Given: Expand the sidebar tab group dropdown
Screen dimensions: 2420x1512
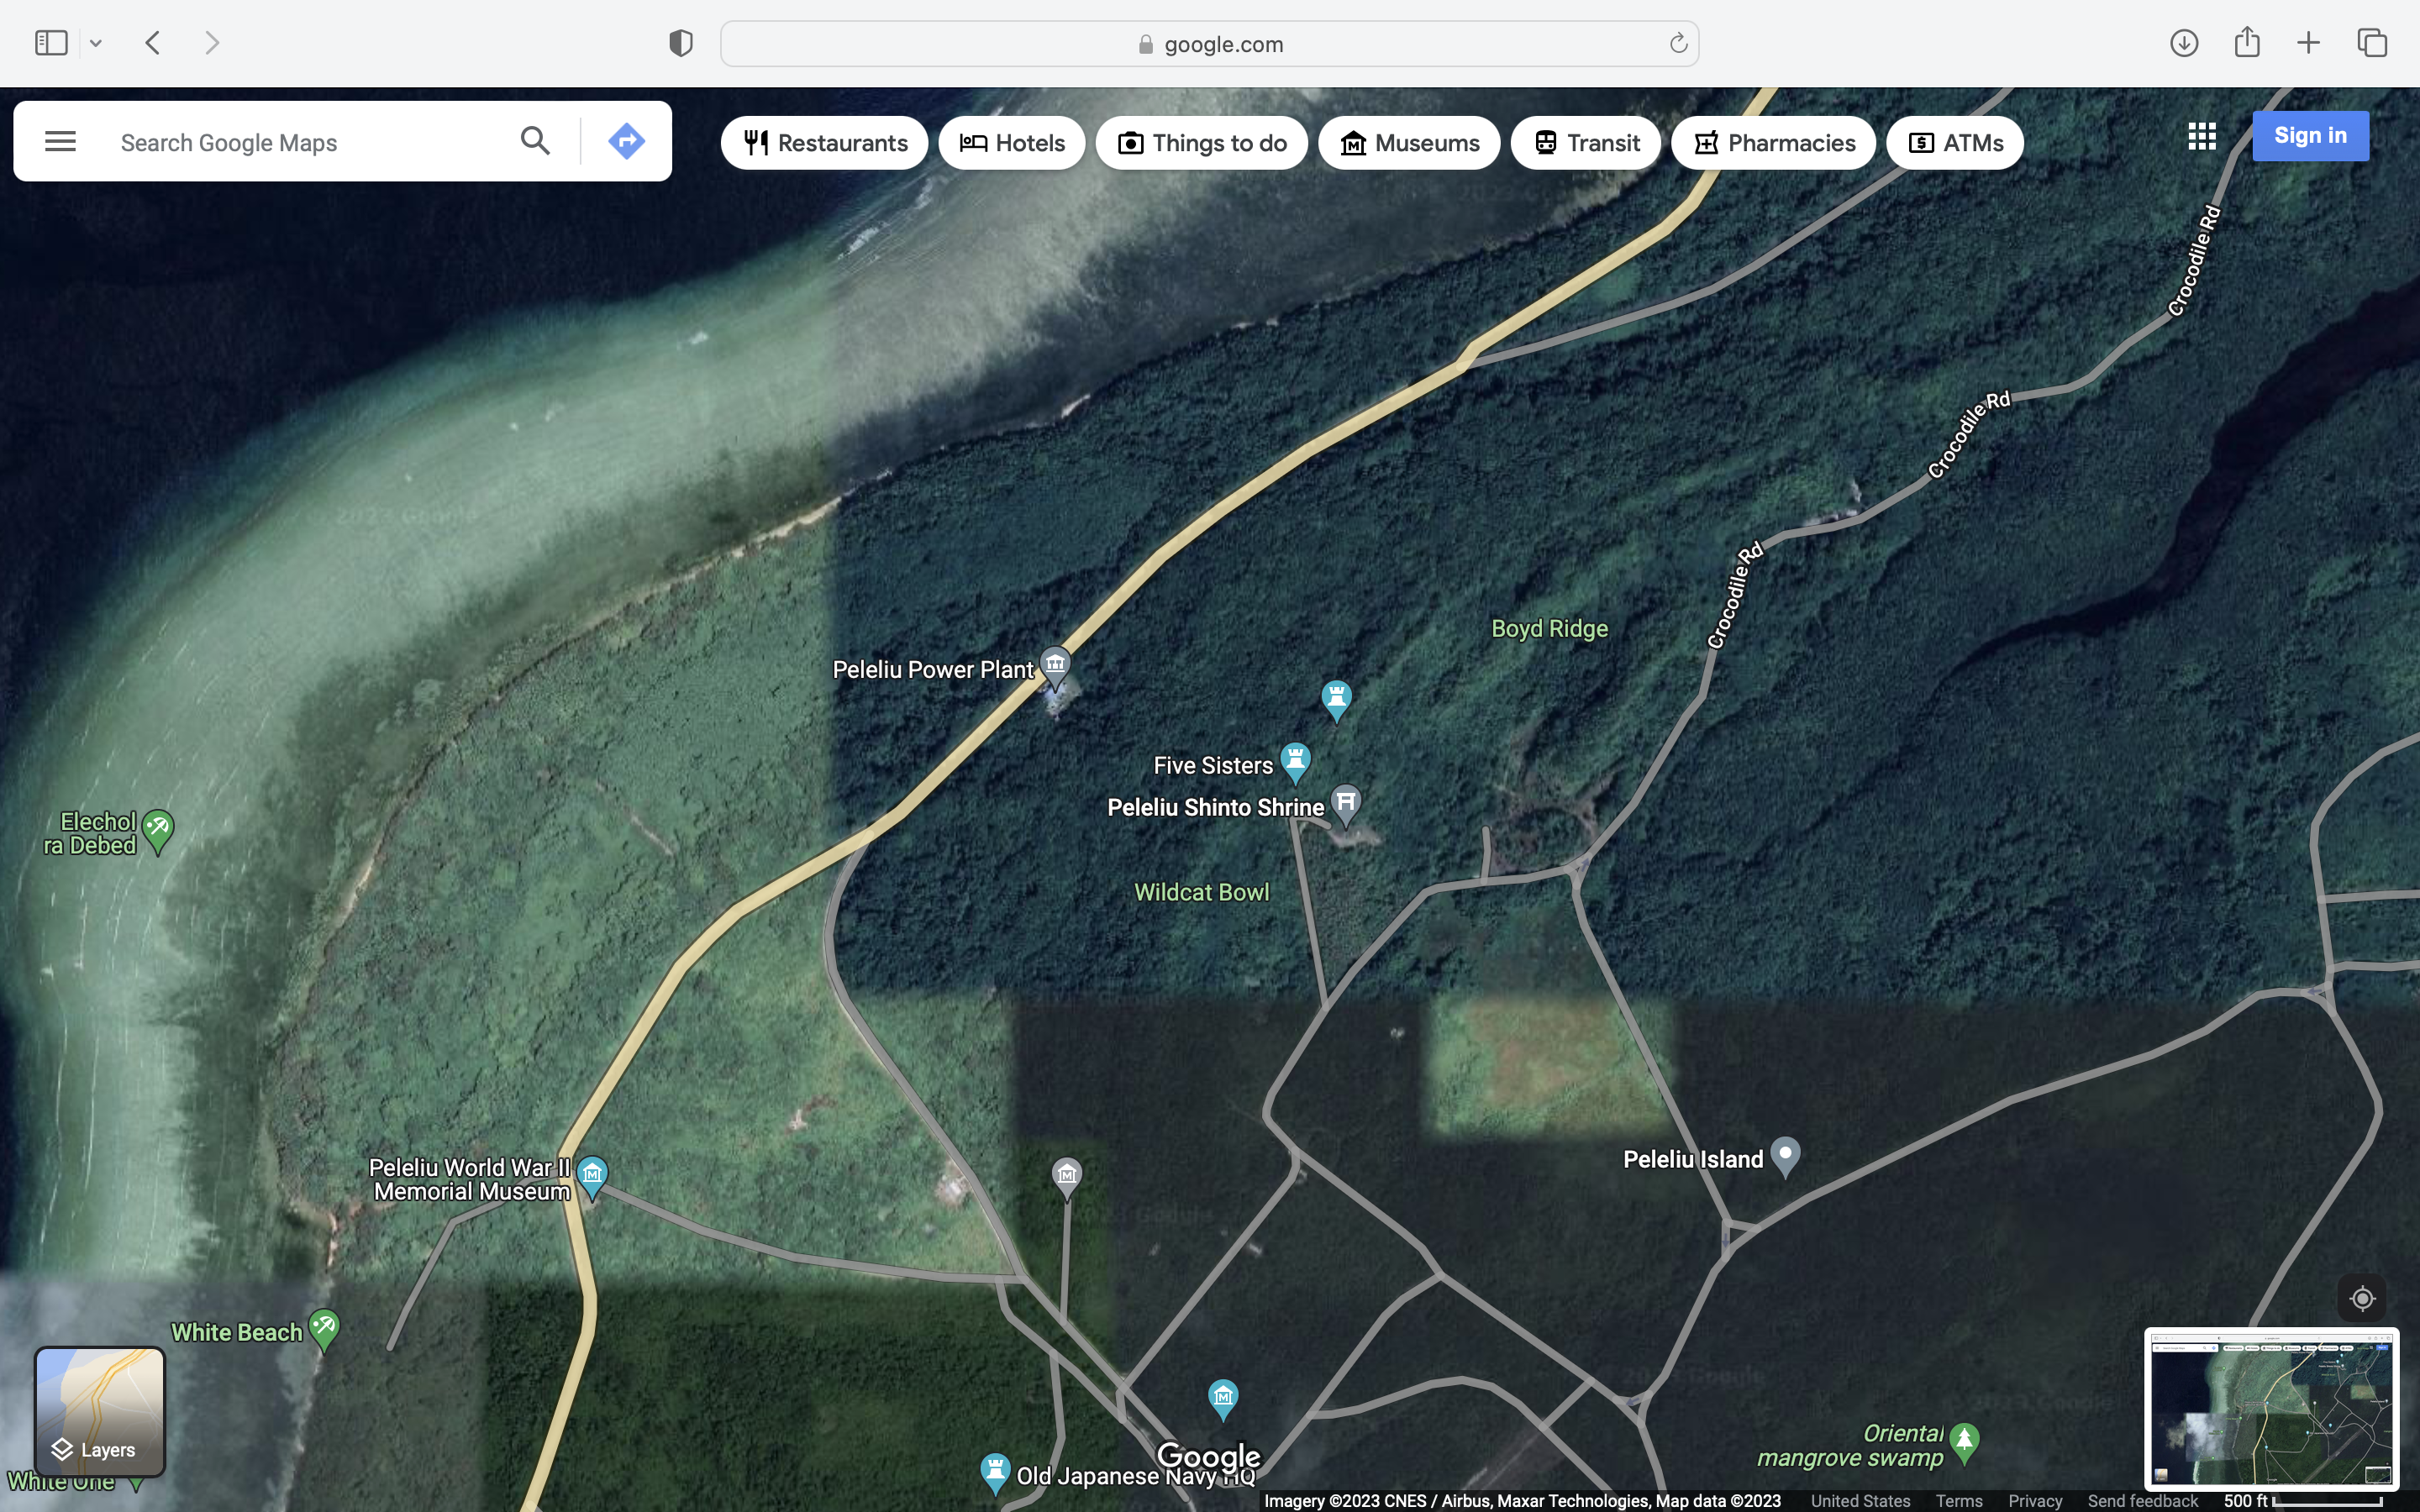Looking at the screenshot, I should tap(96, 43).
